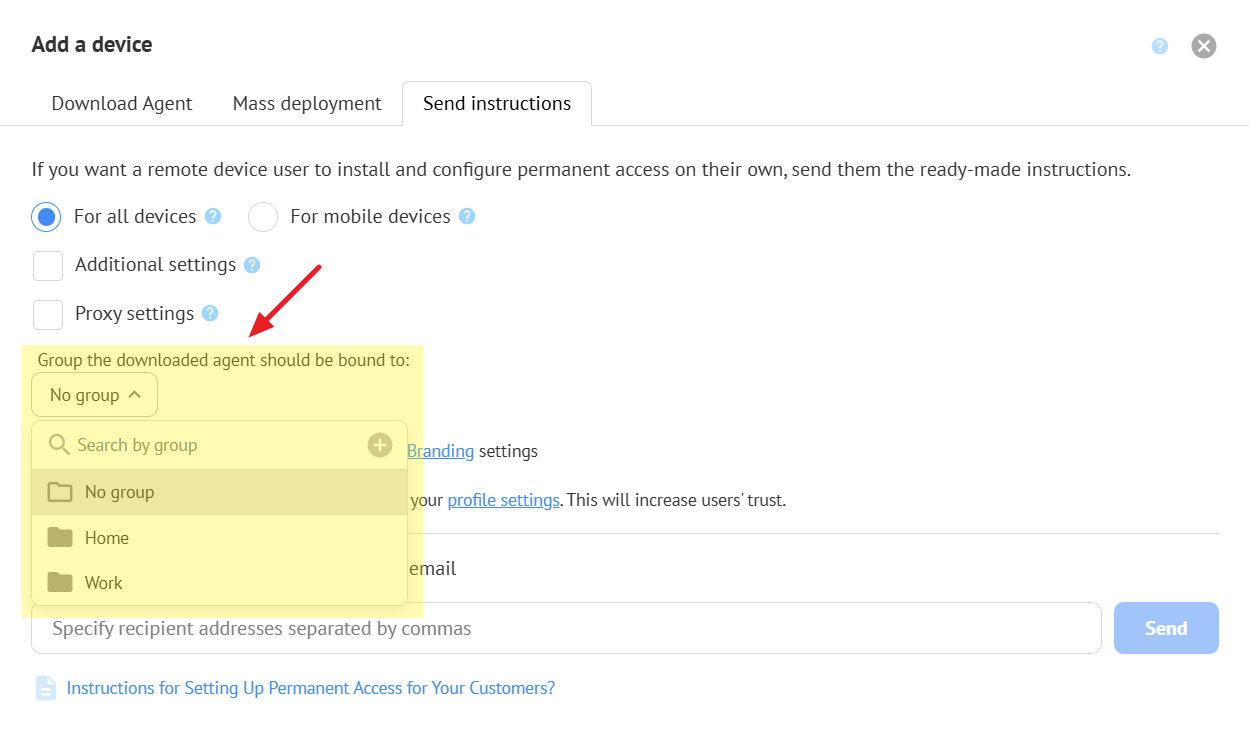1249x734 pixels.
Task: Switch to the Download Agent tab
Action: tap(122, 104)
